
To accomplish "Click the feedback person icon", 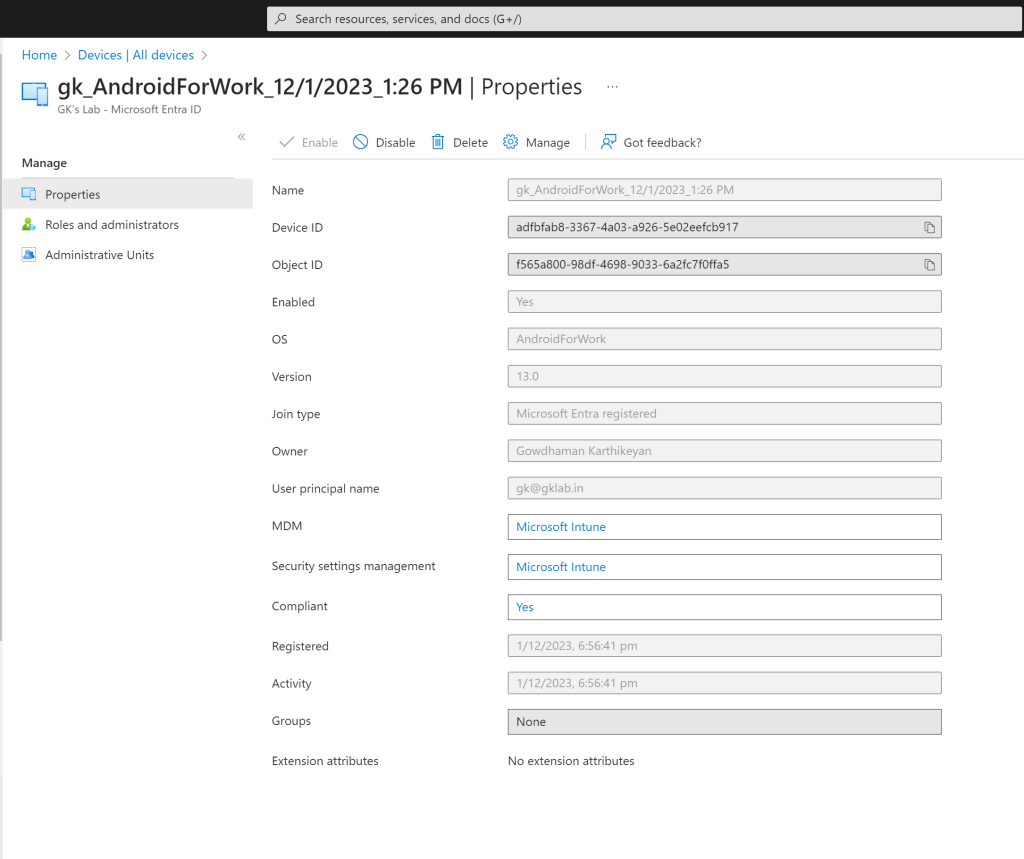I will coord(609,142).
